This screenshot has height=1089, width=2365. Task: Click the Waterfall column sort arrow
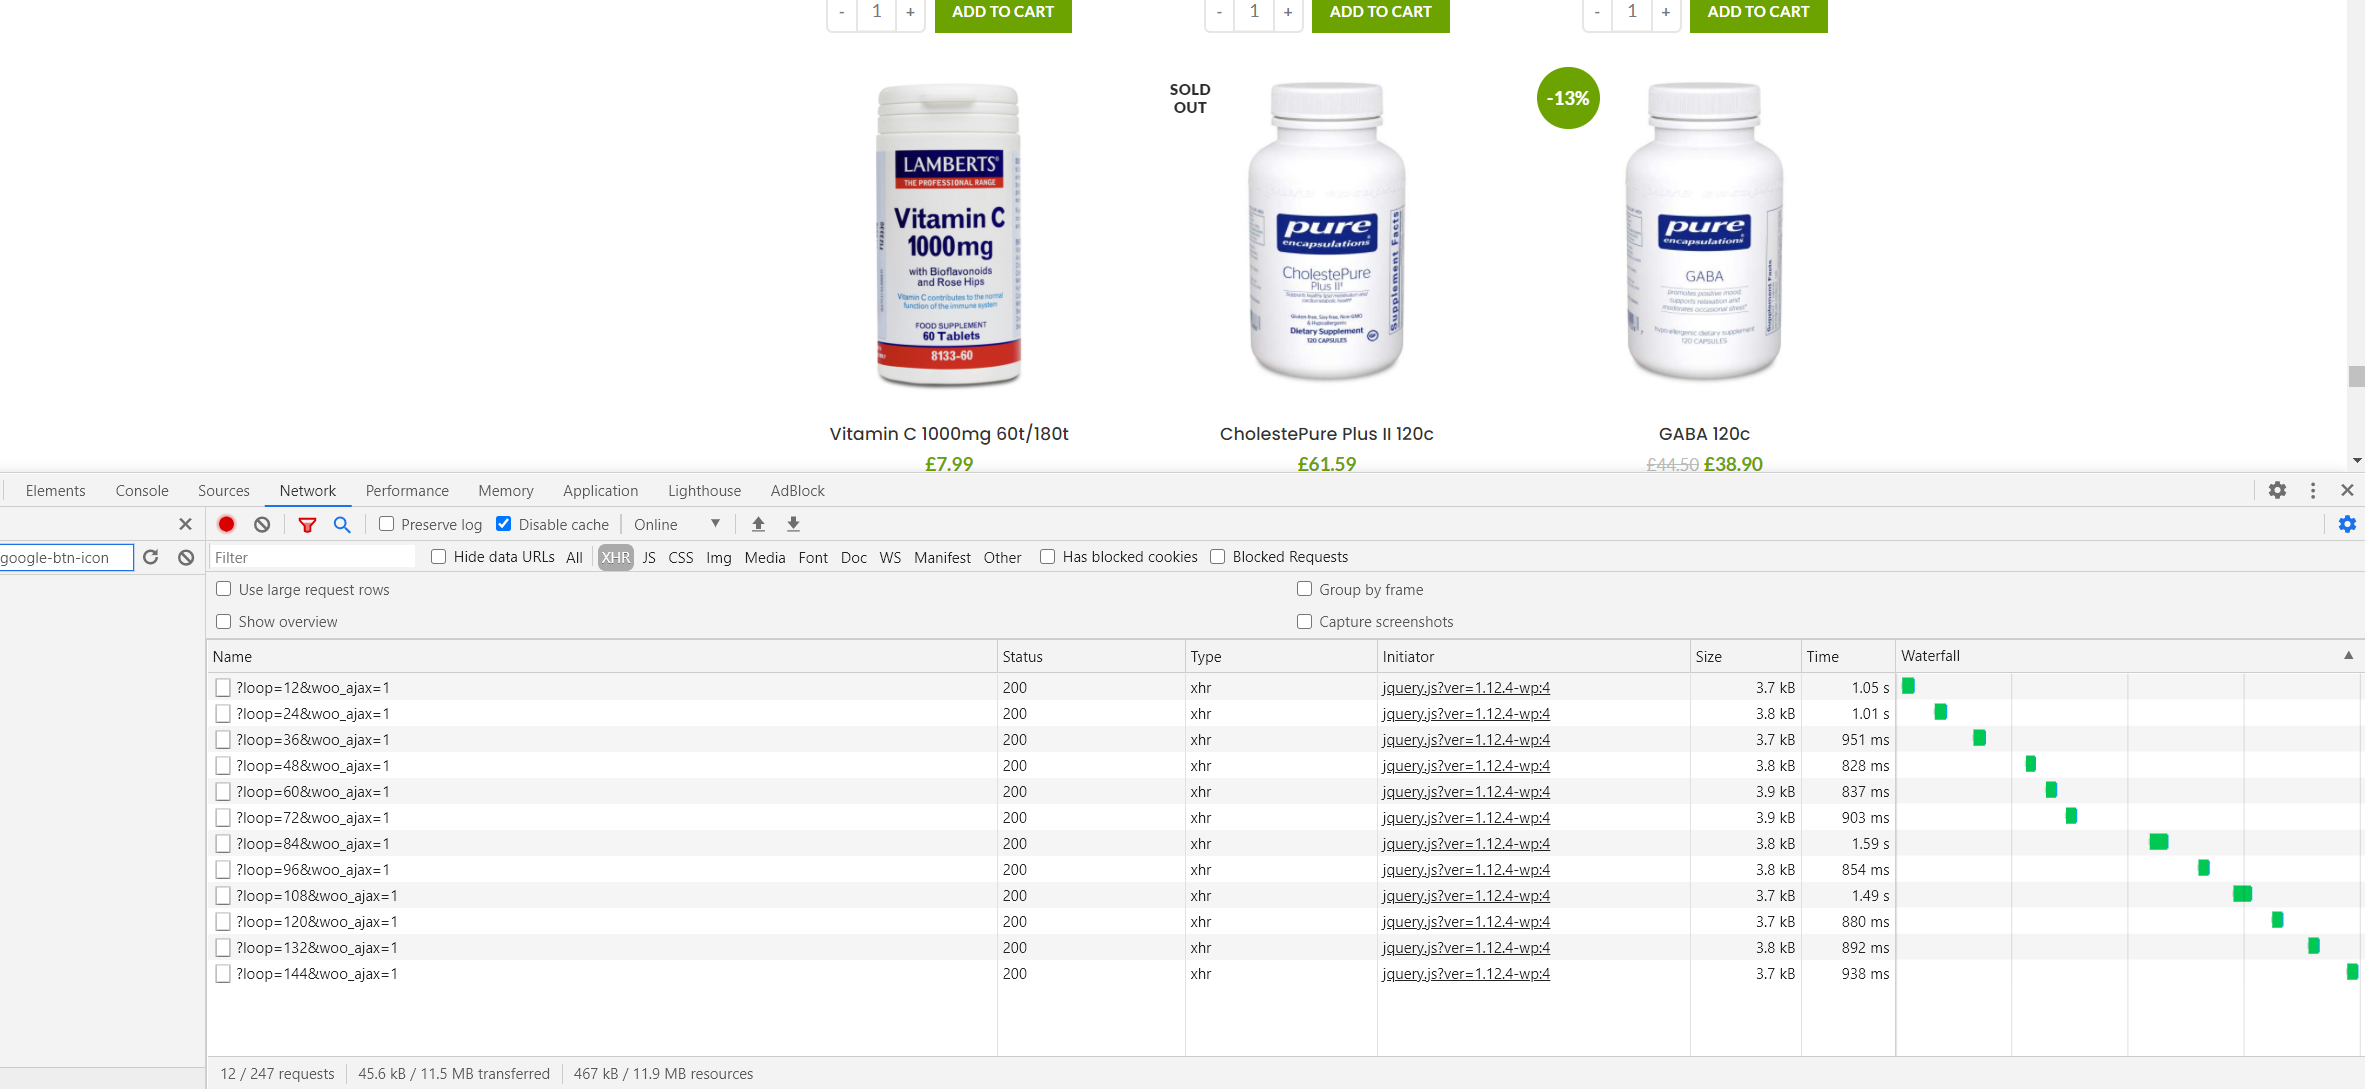click(2348, 656)
